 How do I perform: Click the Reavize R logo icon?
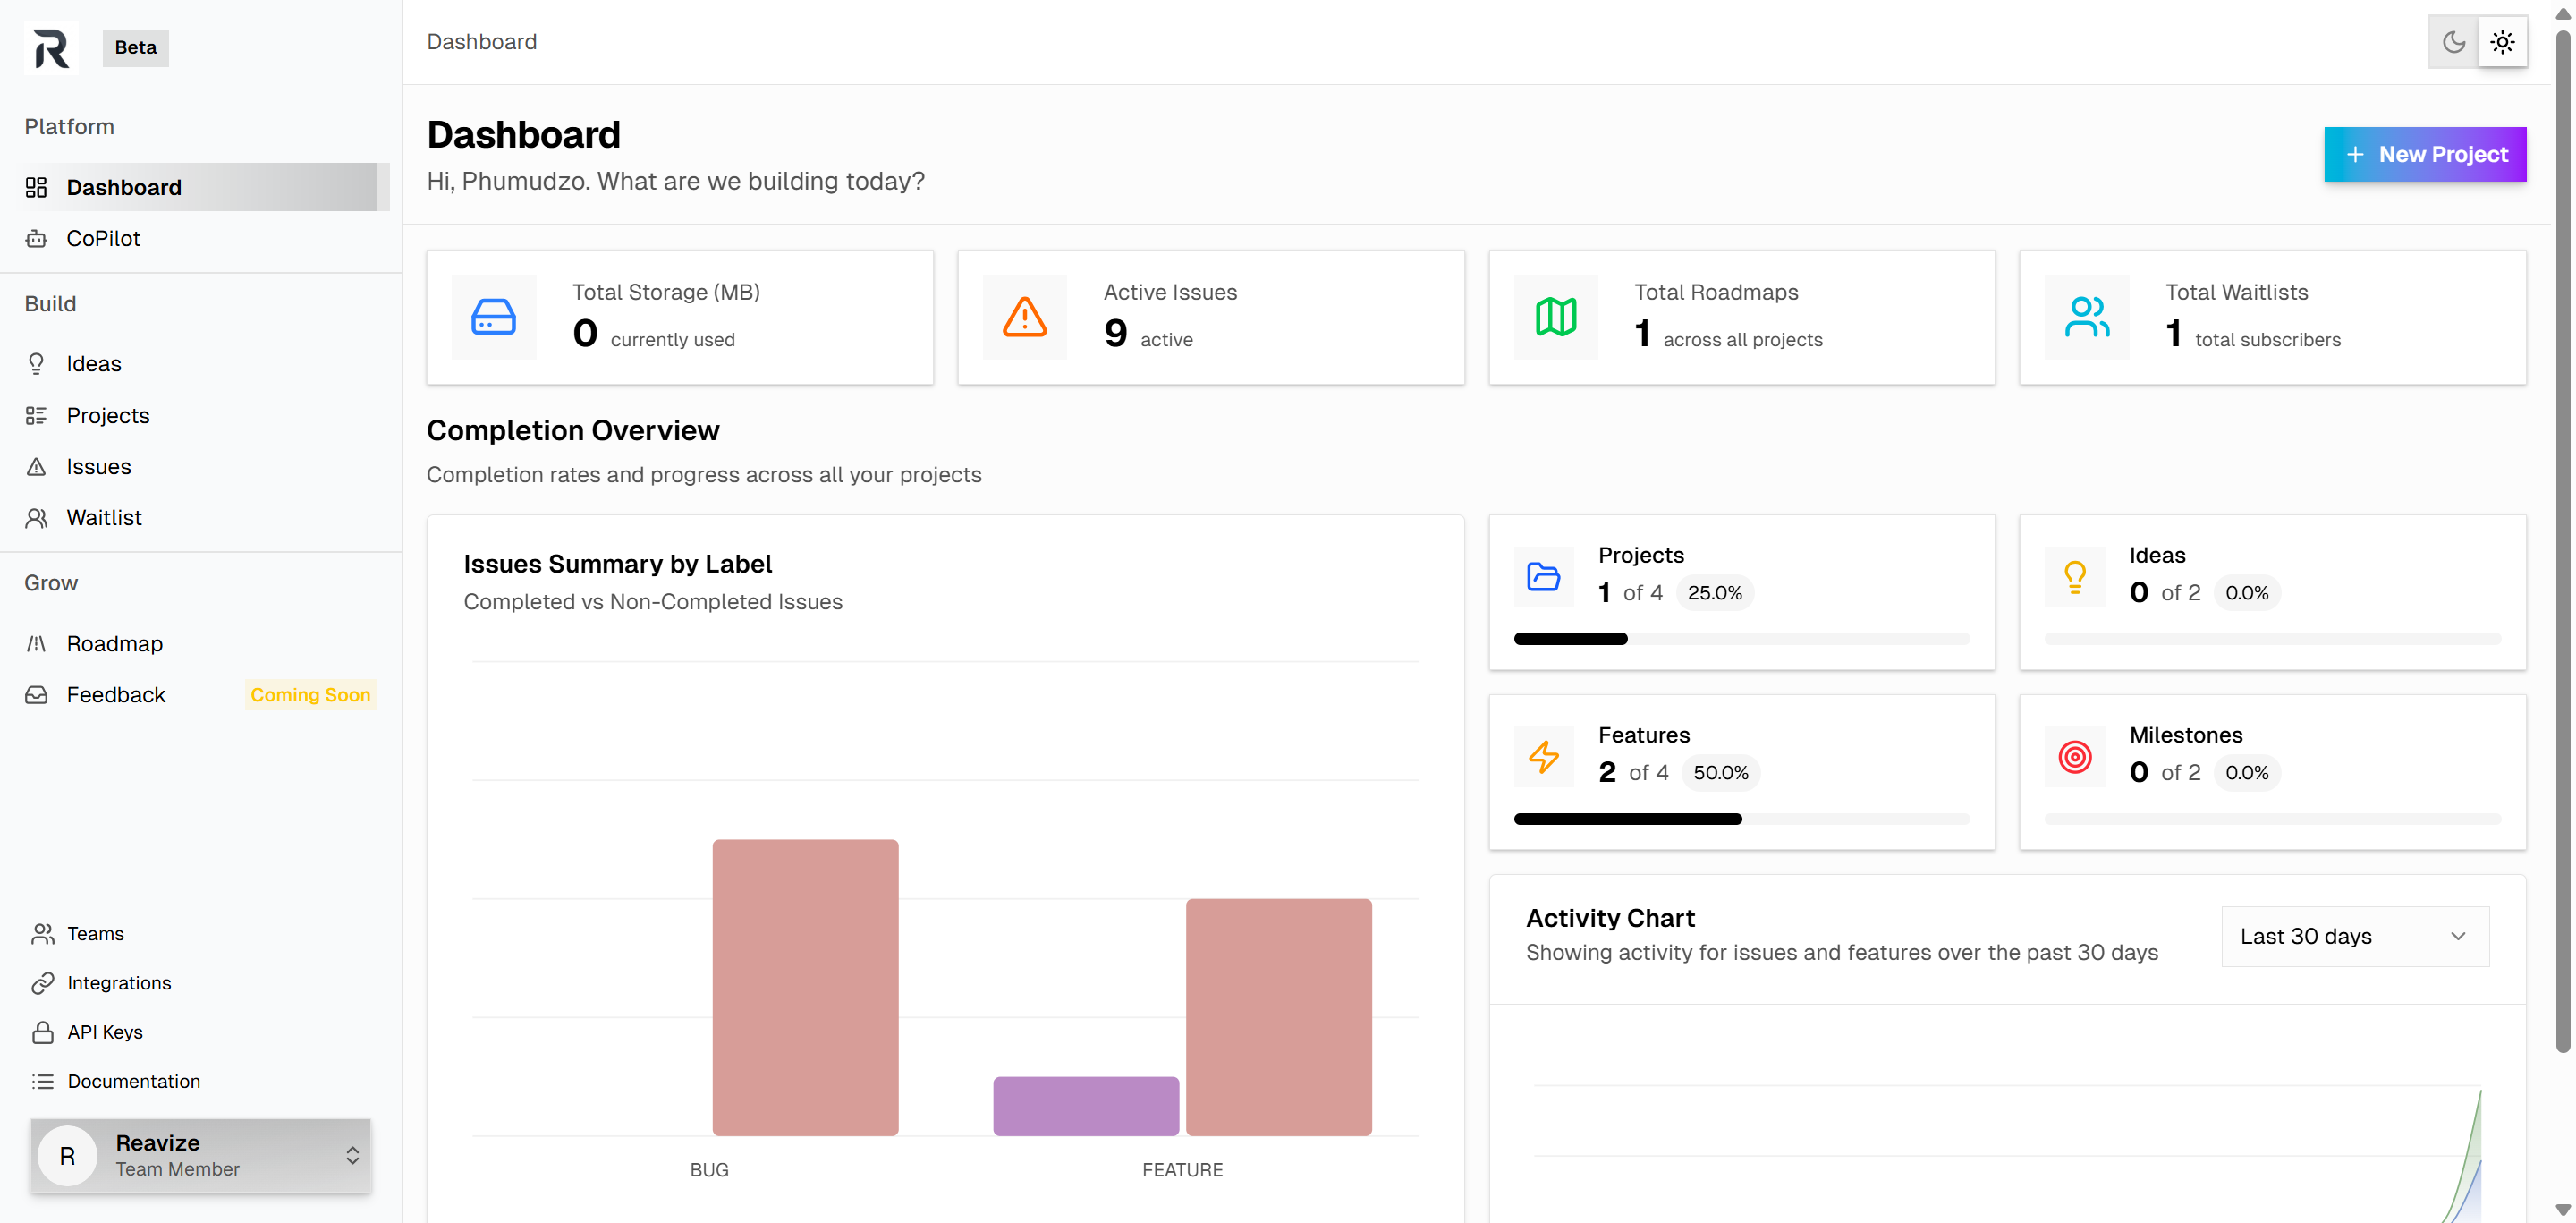50,47
